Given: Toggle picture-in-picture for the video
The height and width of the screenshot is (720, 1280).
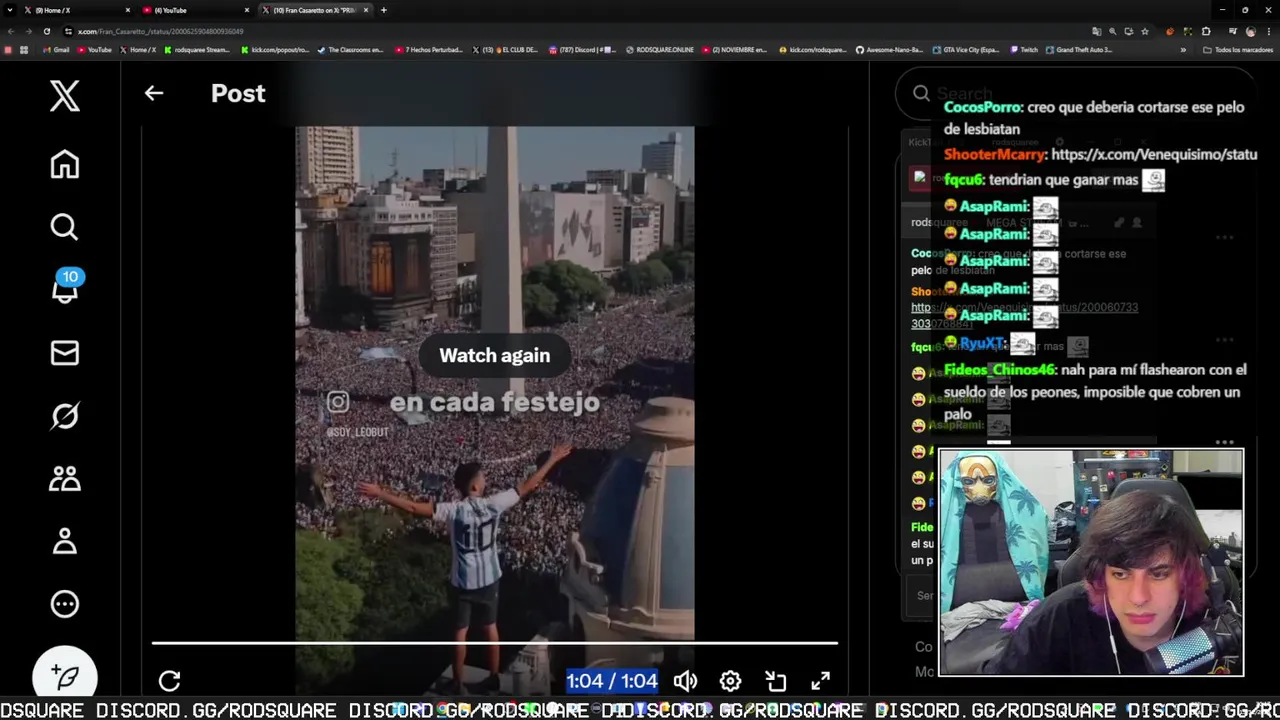Looking at the screenshot, I should tap(776, 681).
